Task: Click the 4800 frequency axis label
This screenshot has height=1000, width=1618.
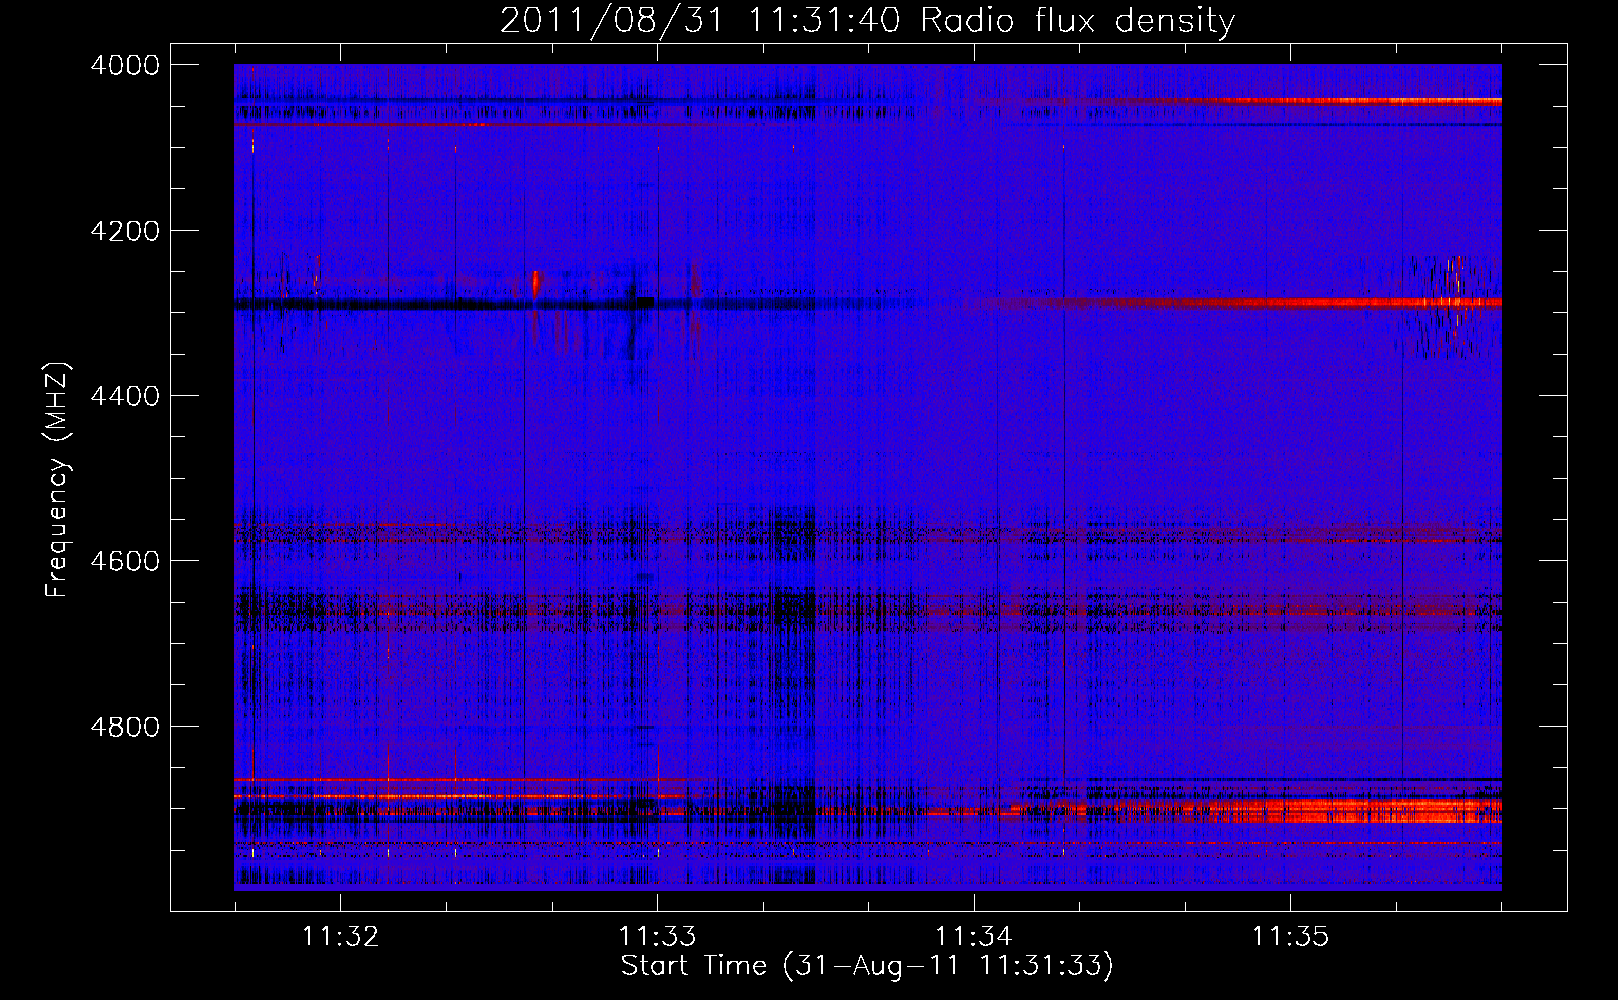Action: point(125,727)
